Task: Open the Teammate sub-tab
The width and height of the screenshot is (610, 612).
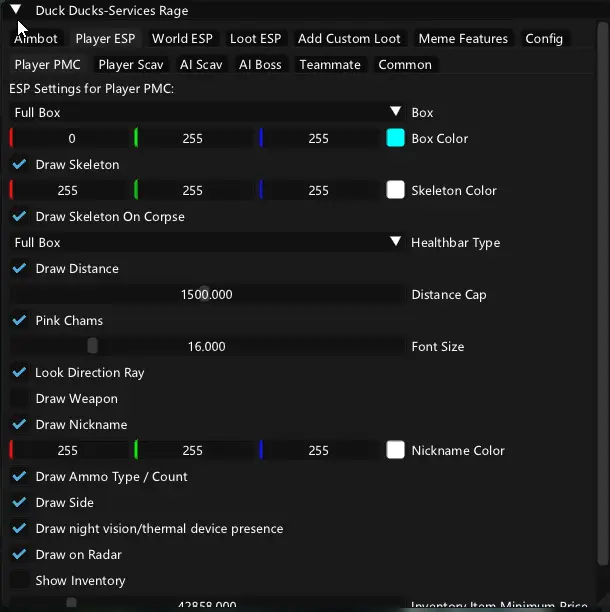Action: click(x=330, y=65)
